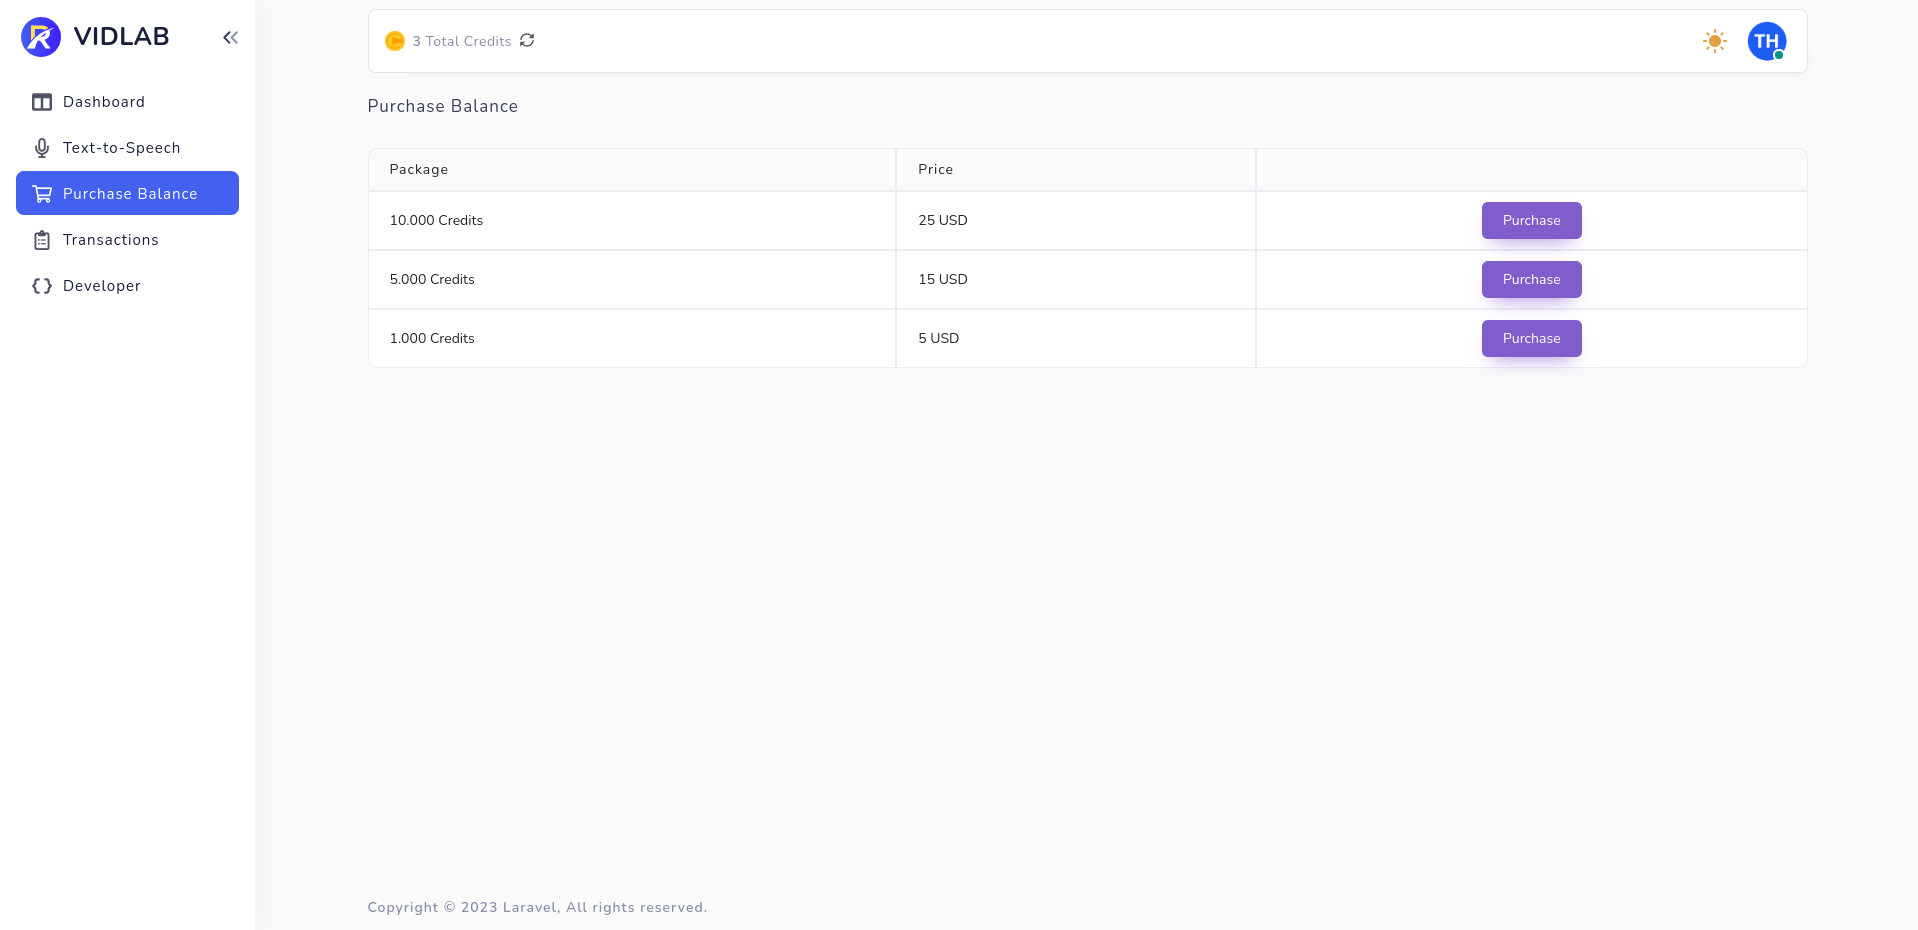Click the '3 Total Credits' text
The image size is (1918, 930).
(x=462, y=41)
